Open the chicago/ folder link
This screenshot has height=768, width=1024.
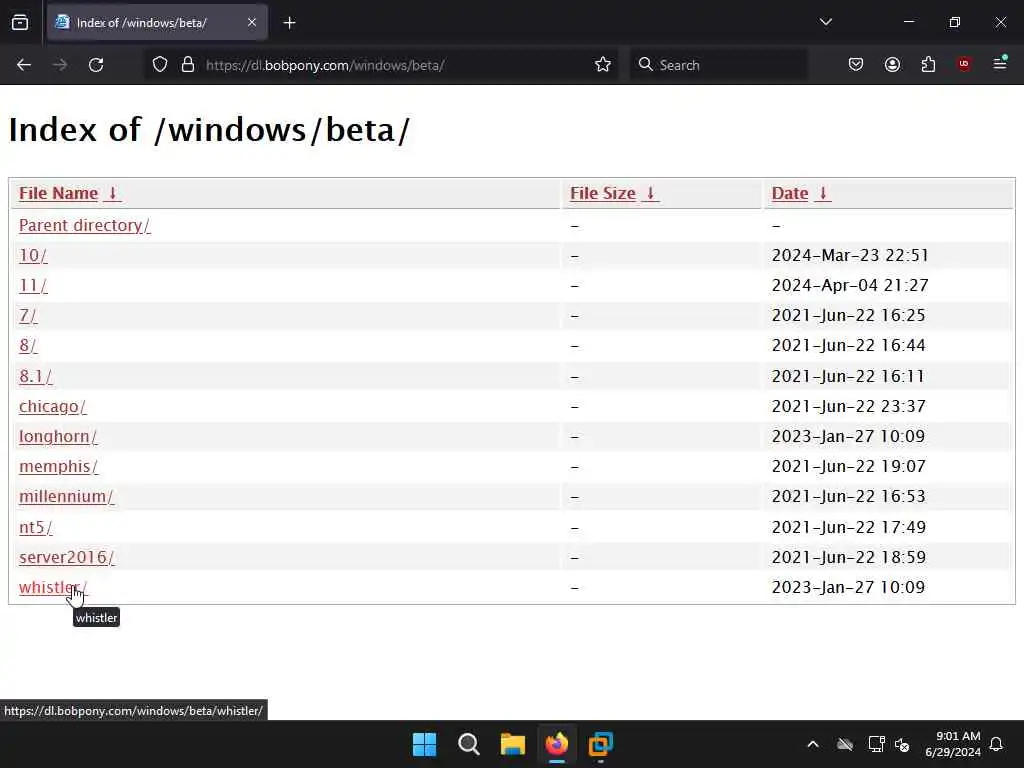pos(52,406)
